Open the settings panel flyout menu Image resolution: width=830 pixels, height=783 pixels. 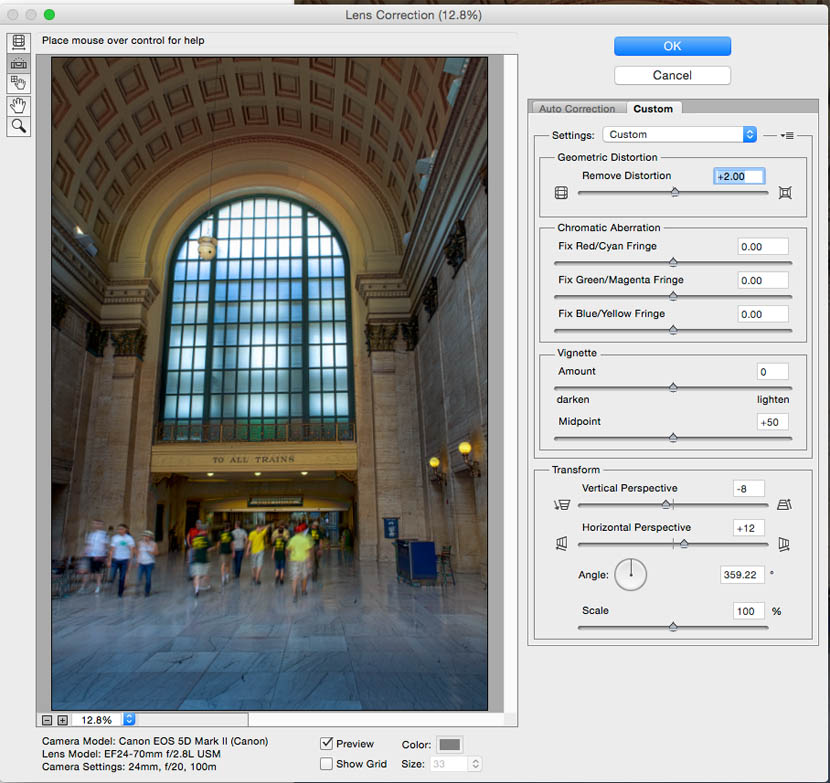(787, 135)
